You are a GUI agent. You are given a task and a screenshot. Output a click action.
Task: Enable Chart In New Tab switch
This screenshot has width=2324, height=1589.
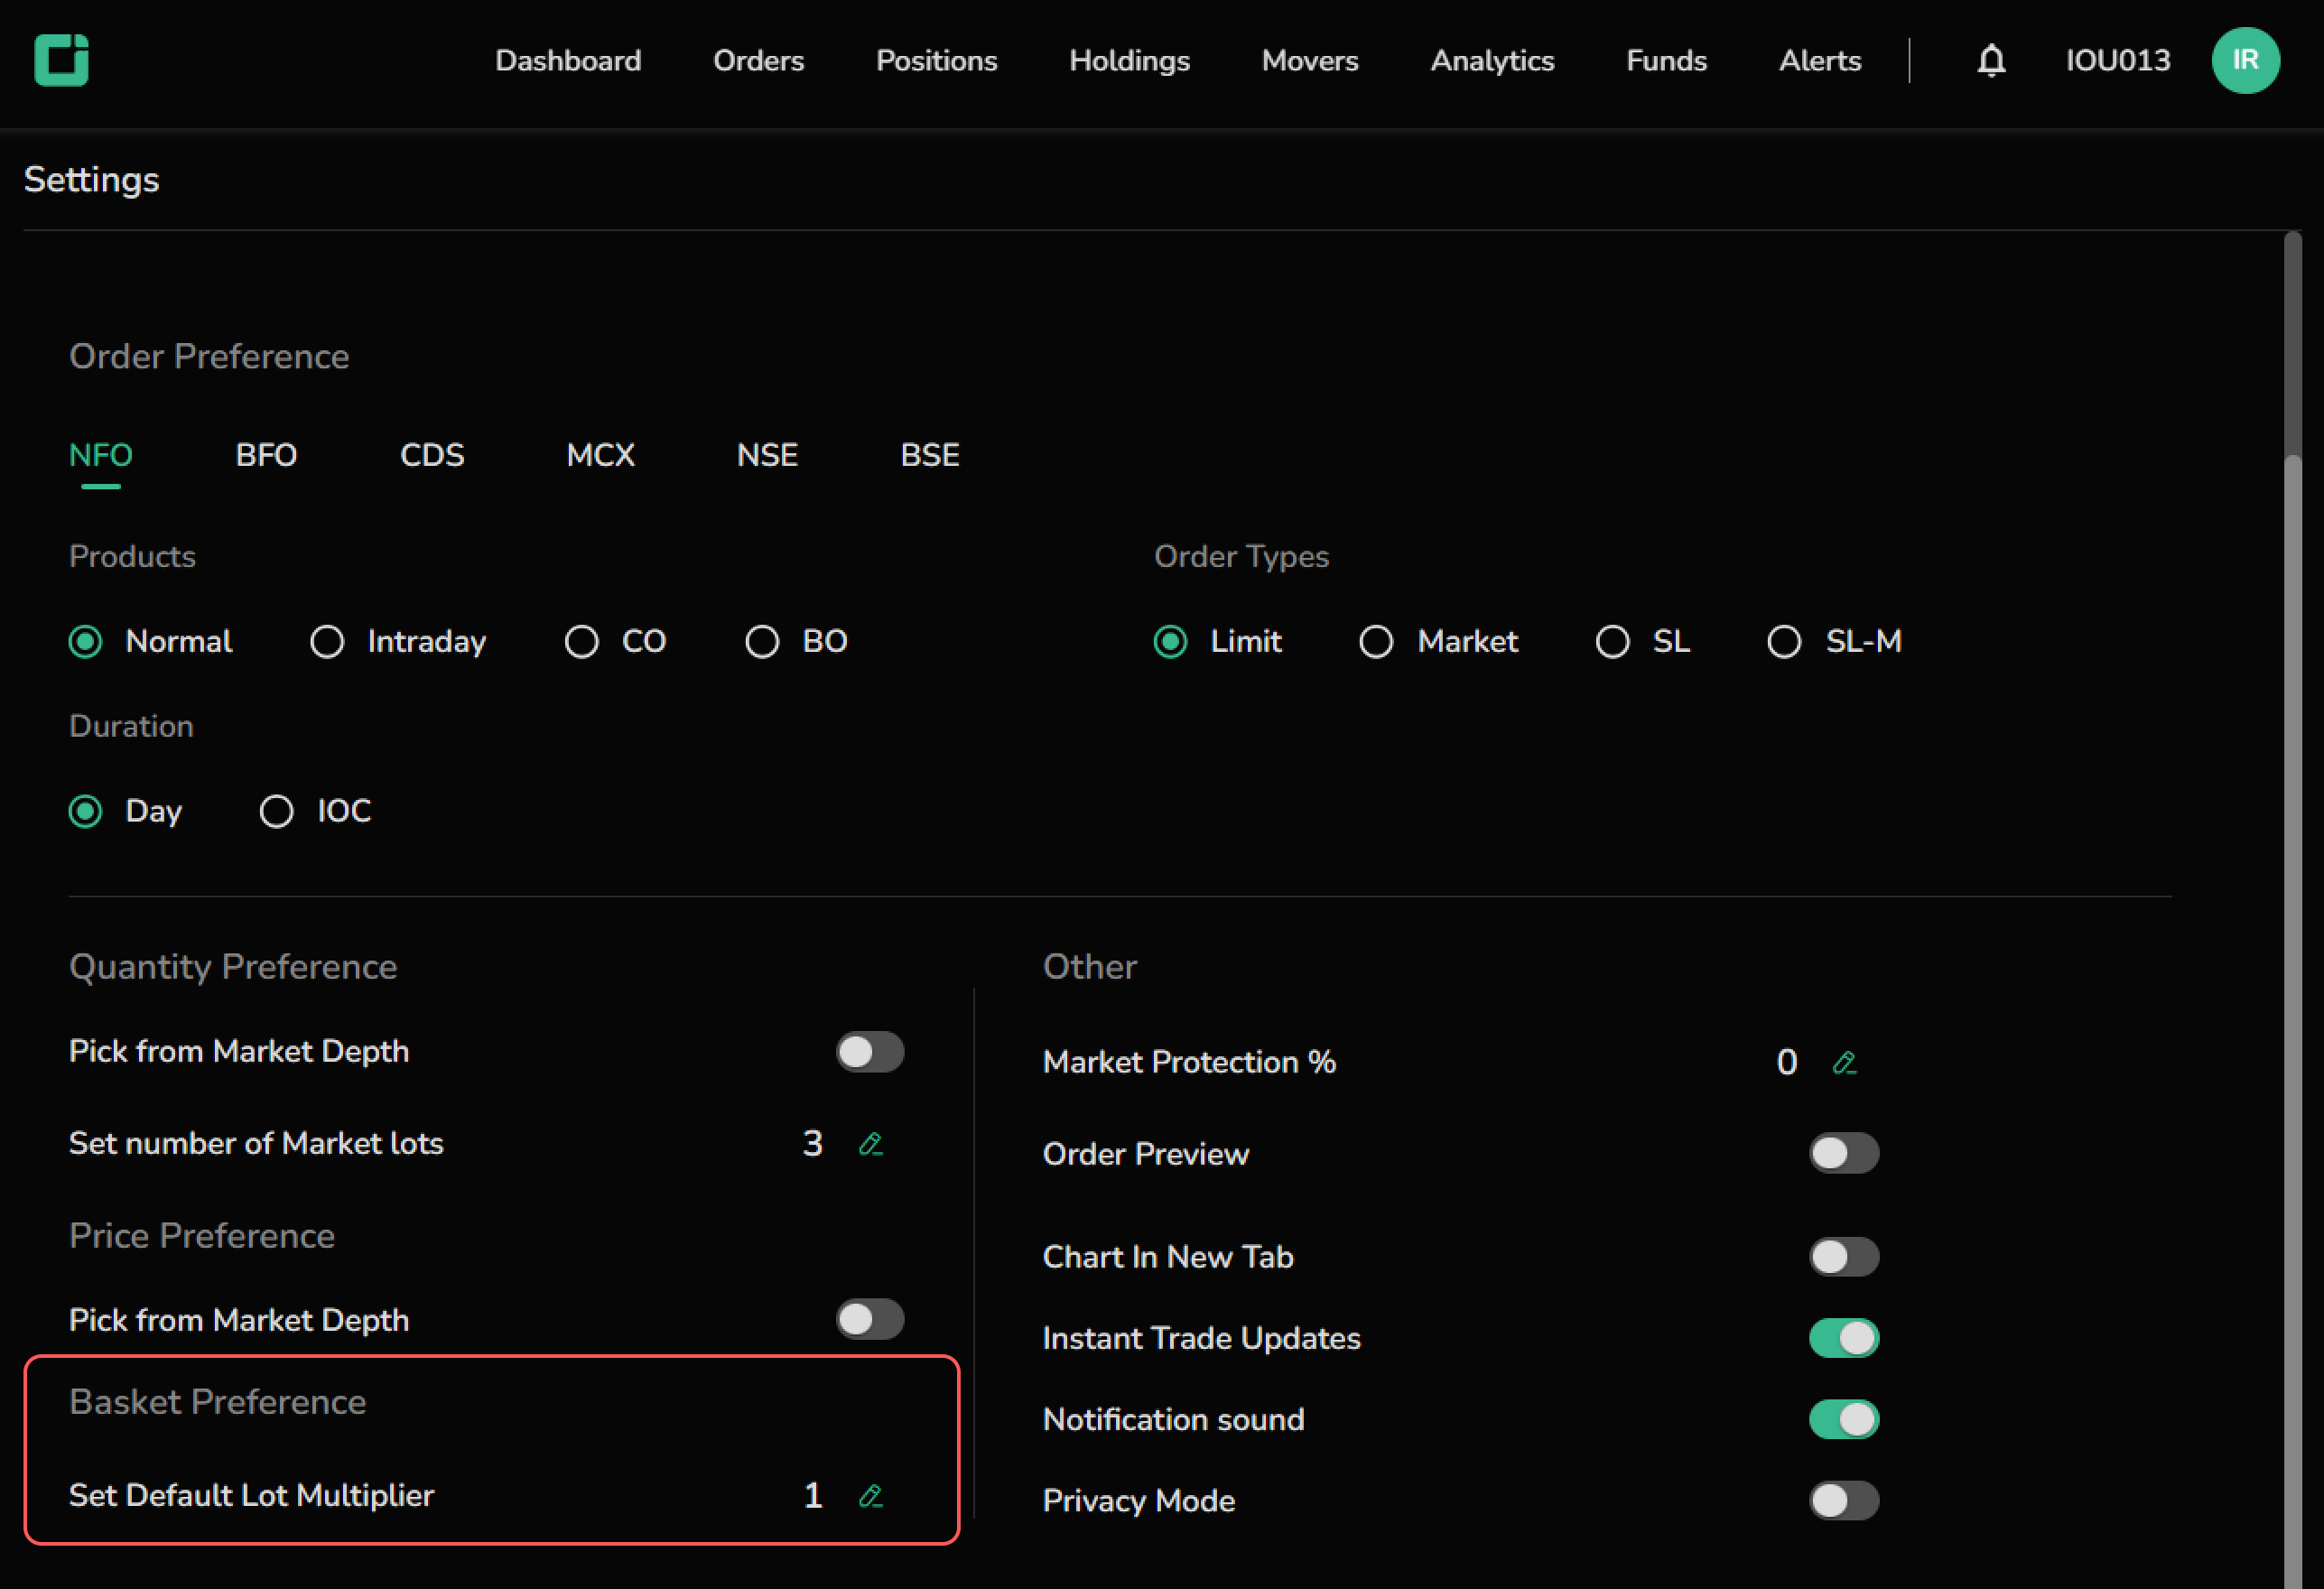[1843, 1256]
